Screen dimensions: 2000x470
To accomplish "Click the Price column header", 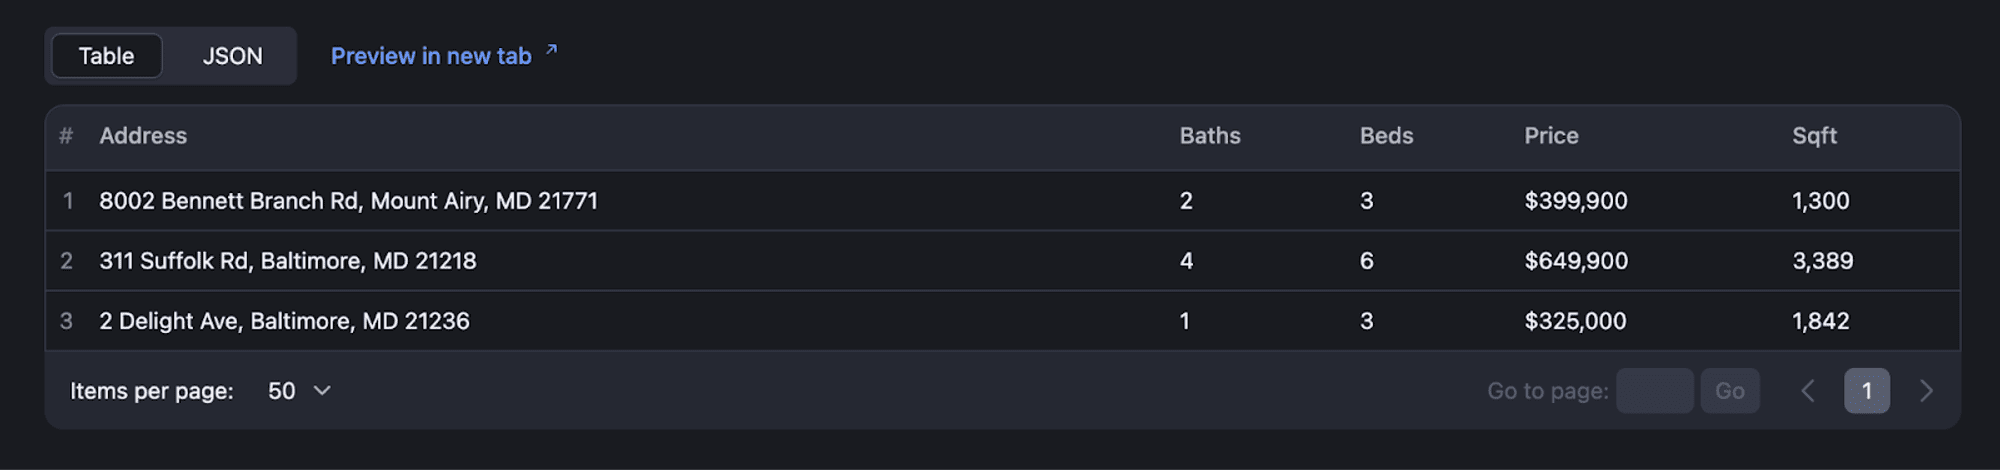I will pyautogui.click(x=1551, y=136).
